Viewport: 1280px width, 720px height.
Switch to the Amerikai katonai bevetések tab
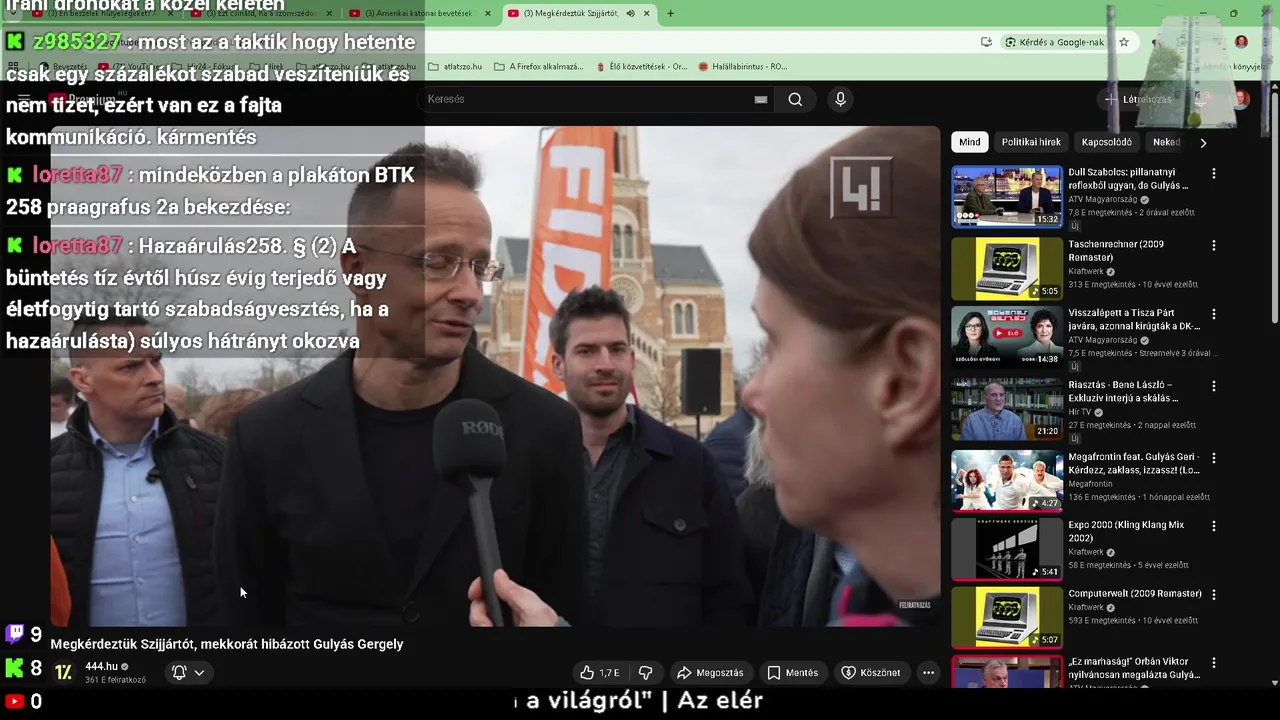(x=419, y=13)
